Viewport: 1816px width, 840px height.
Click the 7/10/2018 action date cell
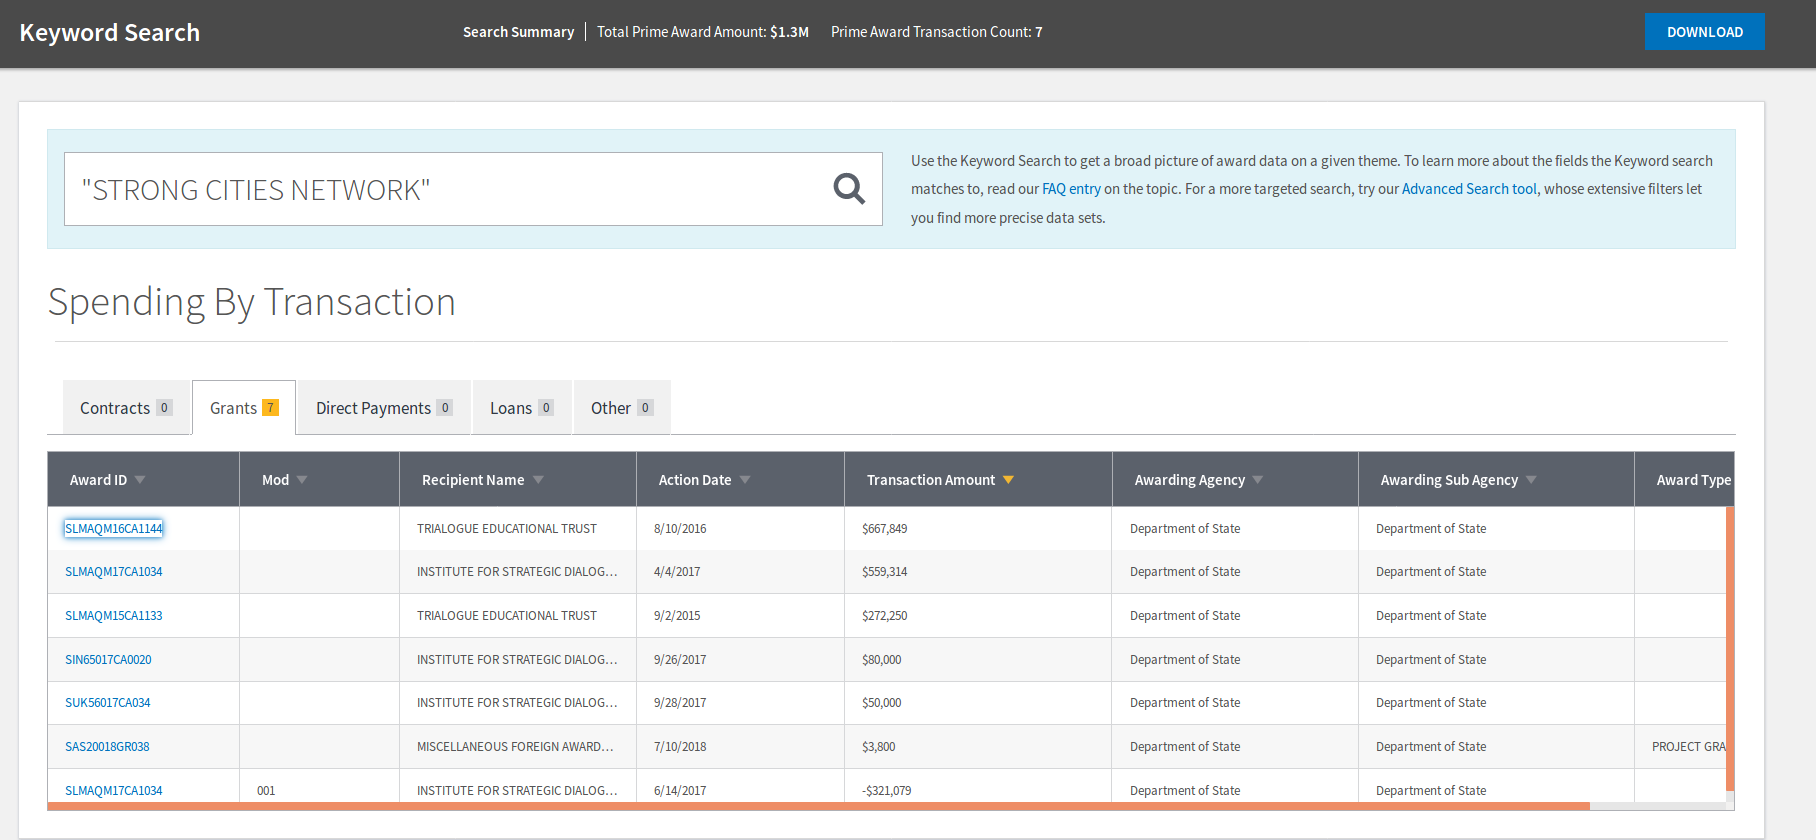click(740, 747)
